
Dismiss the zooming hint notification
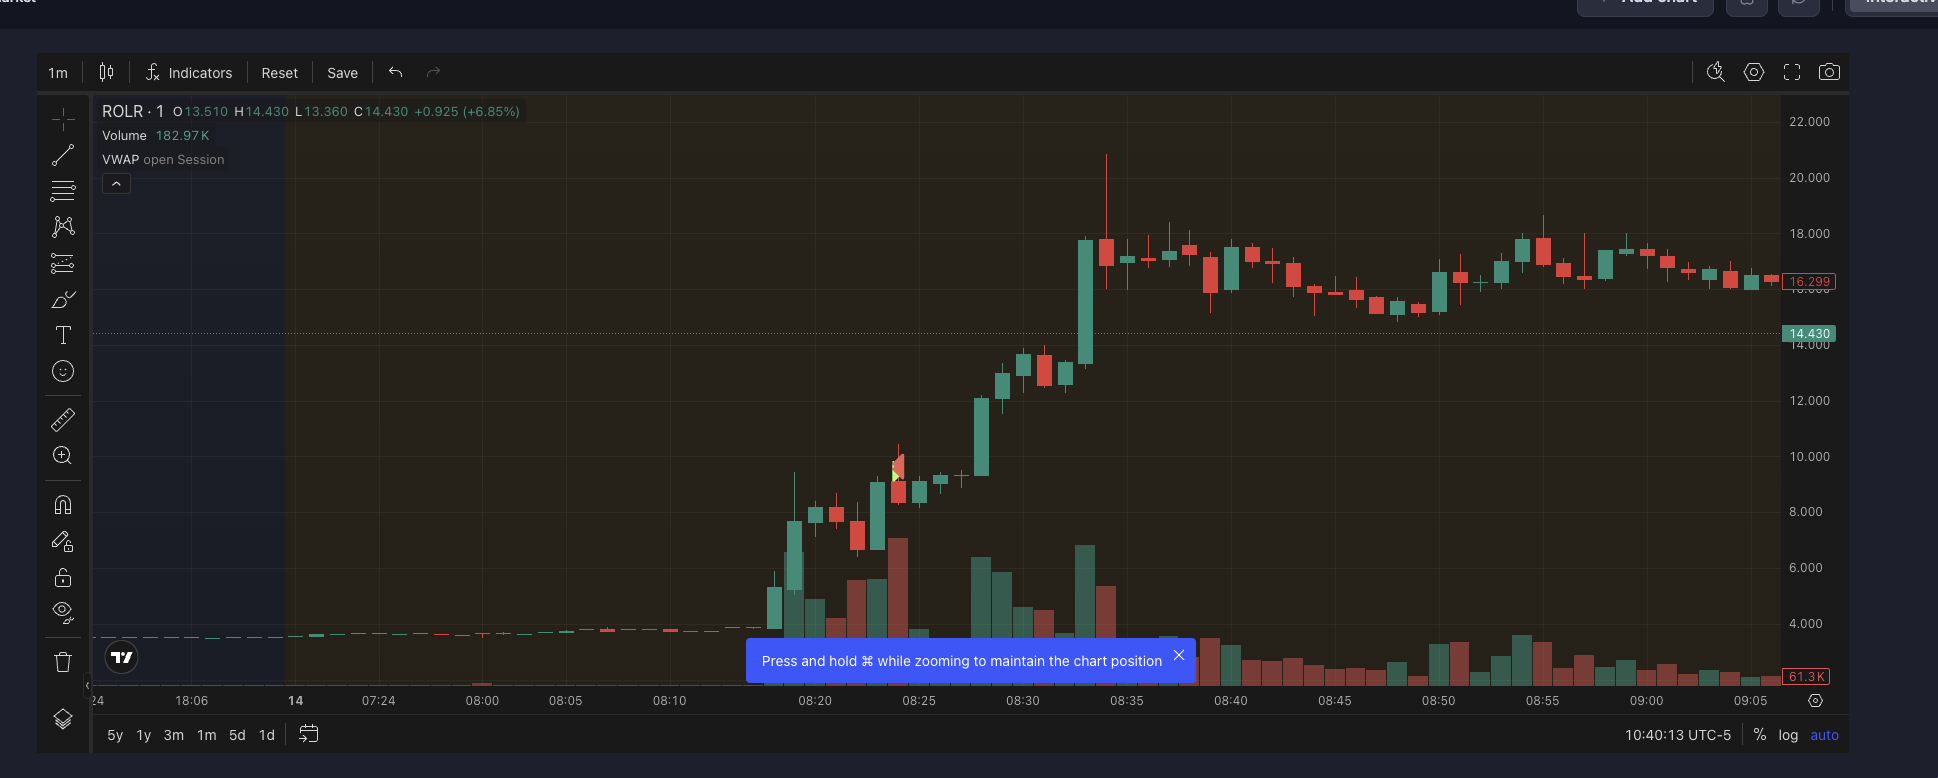click(1179, 656)
